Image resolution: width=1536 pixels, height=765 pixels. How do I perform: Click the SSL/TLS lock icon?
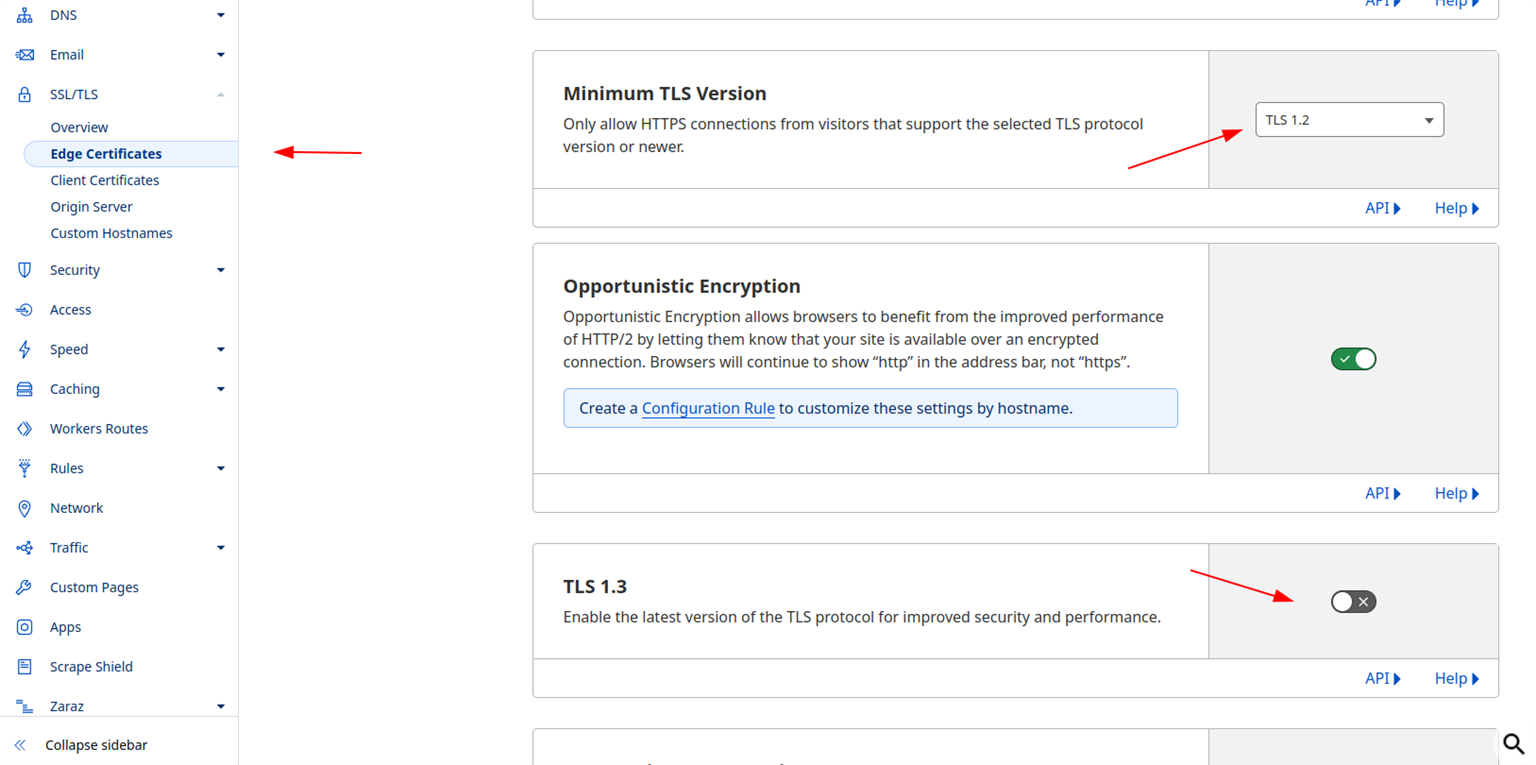(25, 94)
